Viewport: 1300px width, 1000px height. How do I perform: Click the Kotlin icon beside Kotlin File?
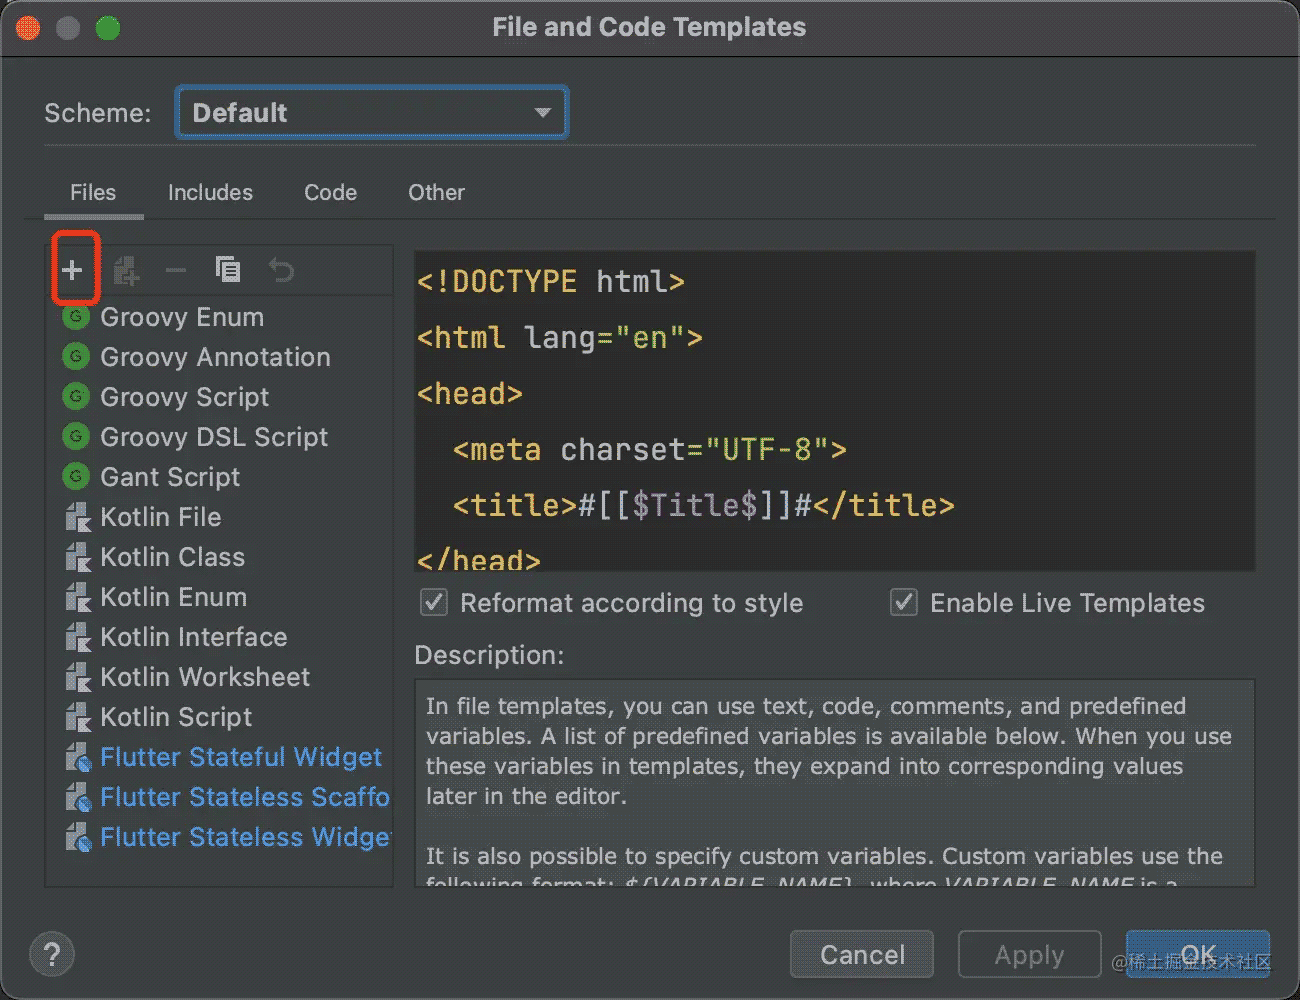tap(77, 517)
